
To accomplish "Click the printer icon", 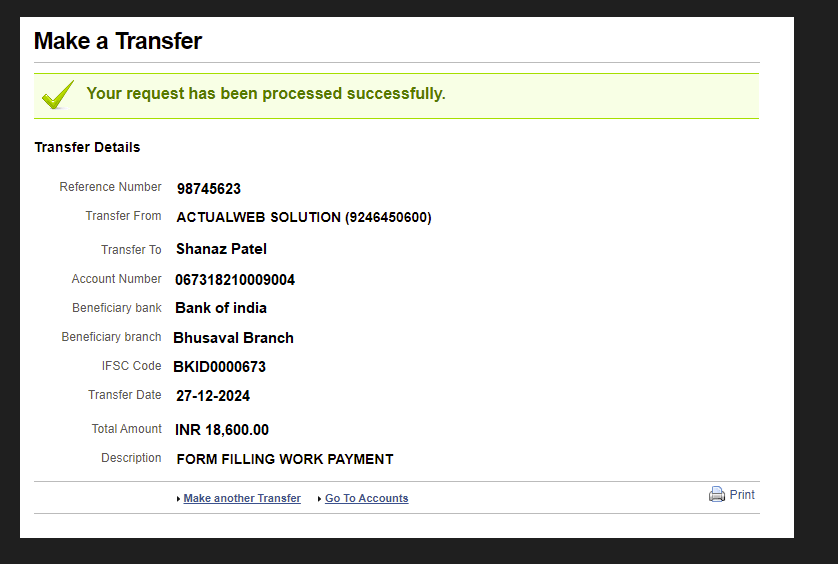I will (717, 495).
